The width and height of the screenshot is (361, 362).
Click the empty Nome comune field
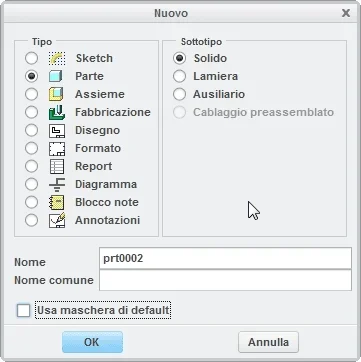pos(225,280)
